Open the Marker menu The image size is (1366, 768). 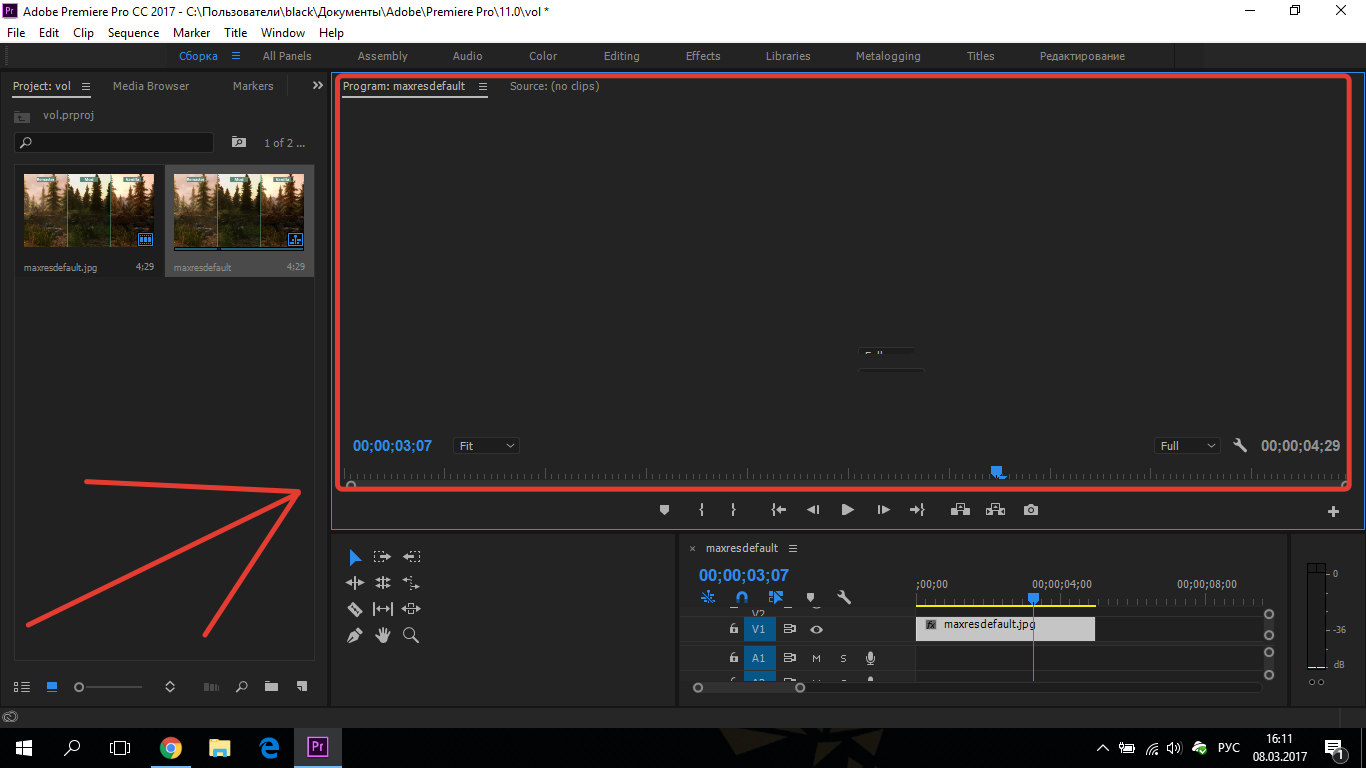191,33
